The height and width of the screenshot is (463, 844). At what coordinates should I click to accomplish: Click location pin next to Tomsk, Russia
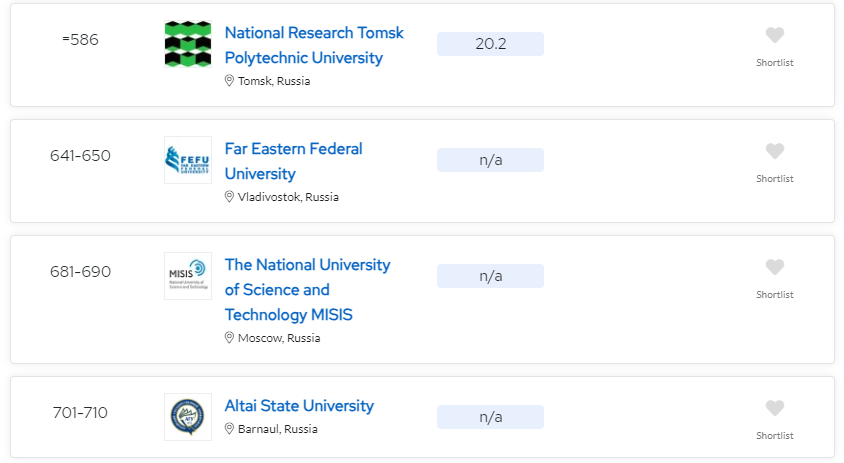tap(229, 81)
